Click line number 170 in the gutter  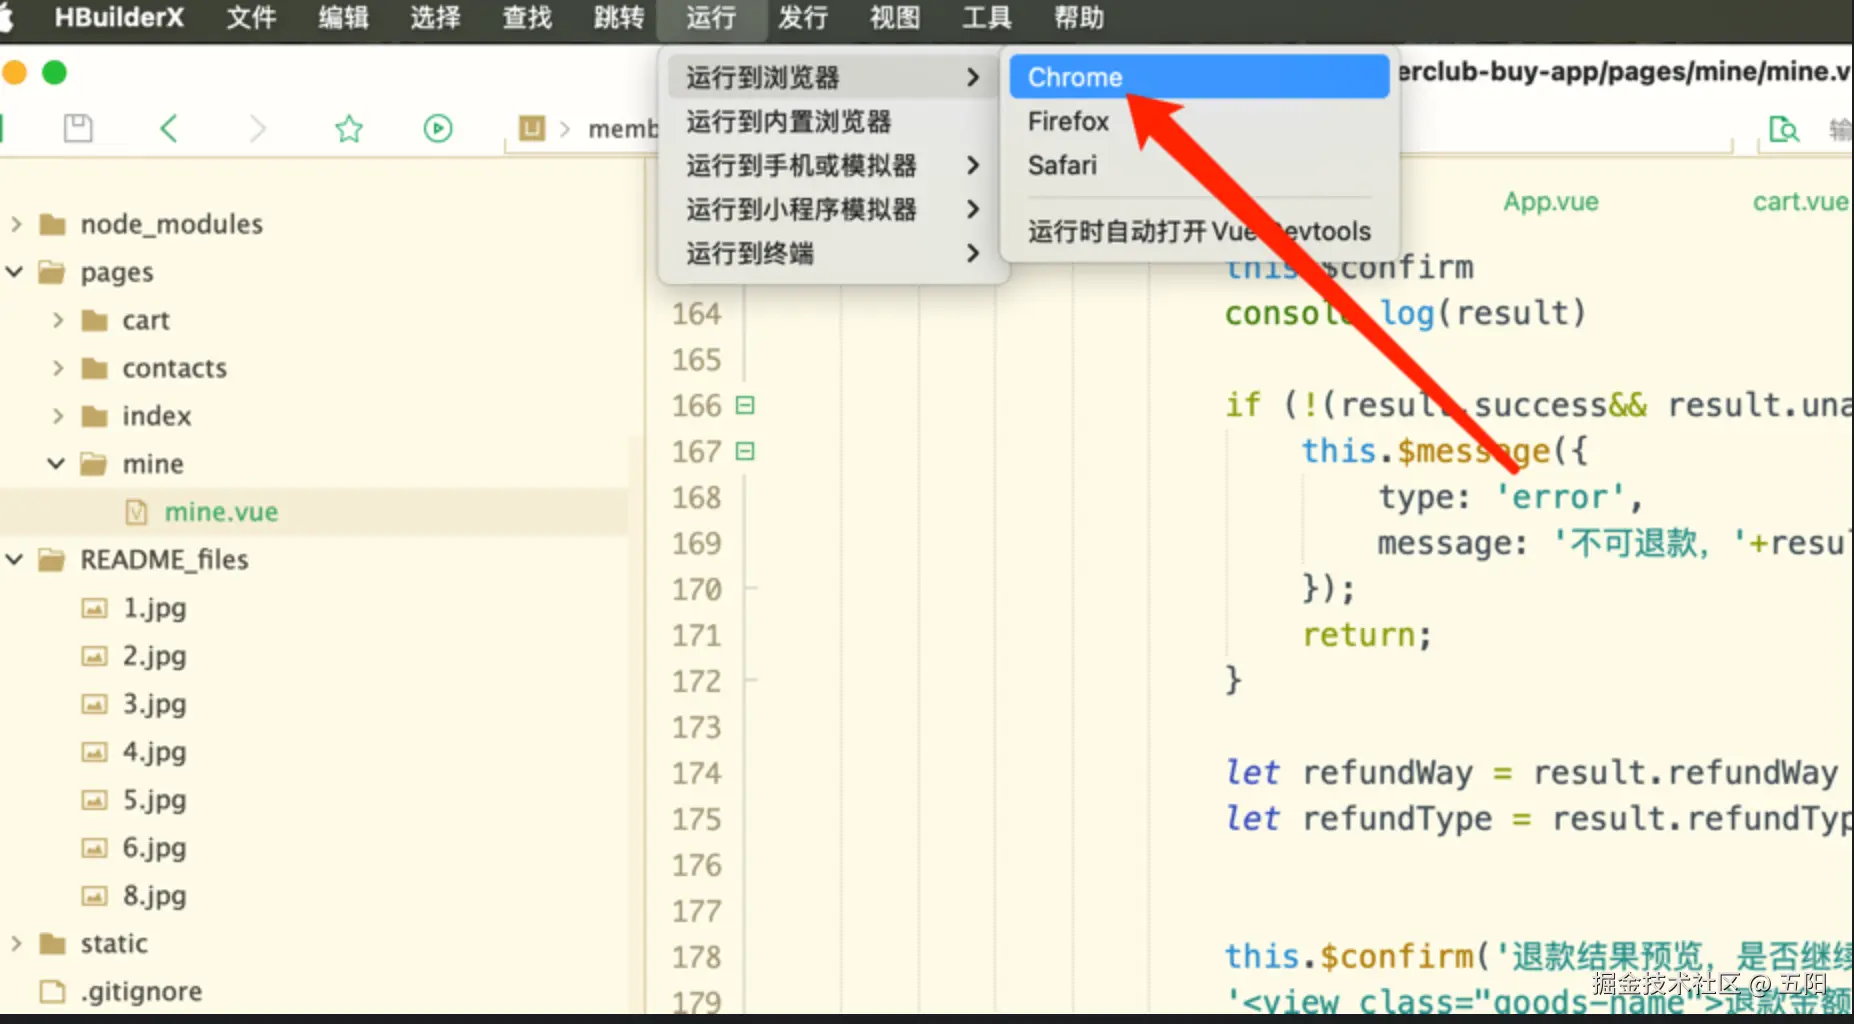tap(697, 589)
